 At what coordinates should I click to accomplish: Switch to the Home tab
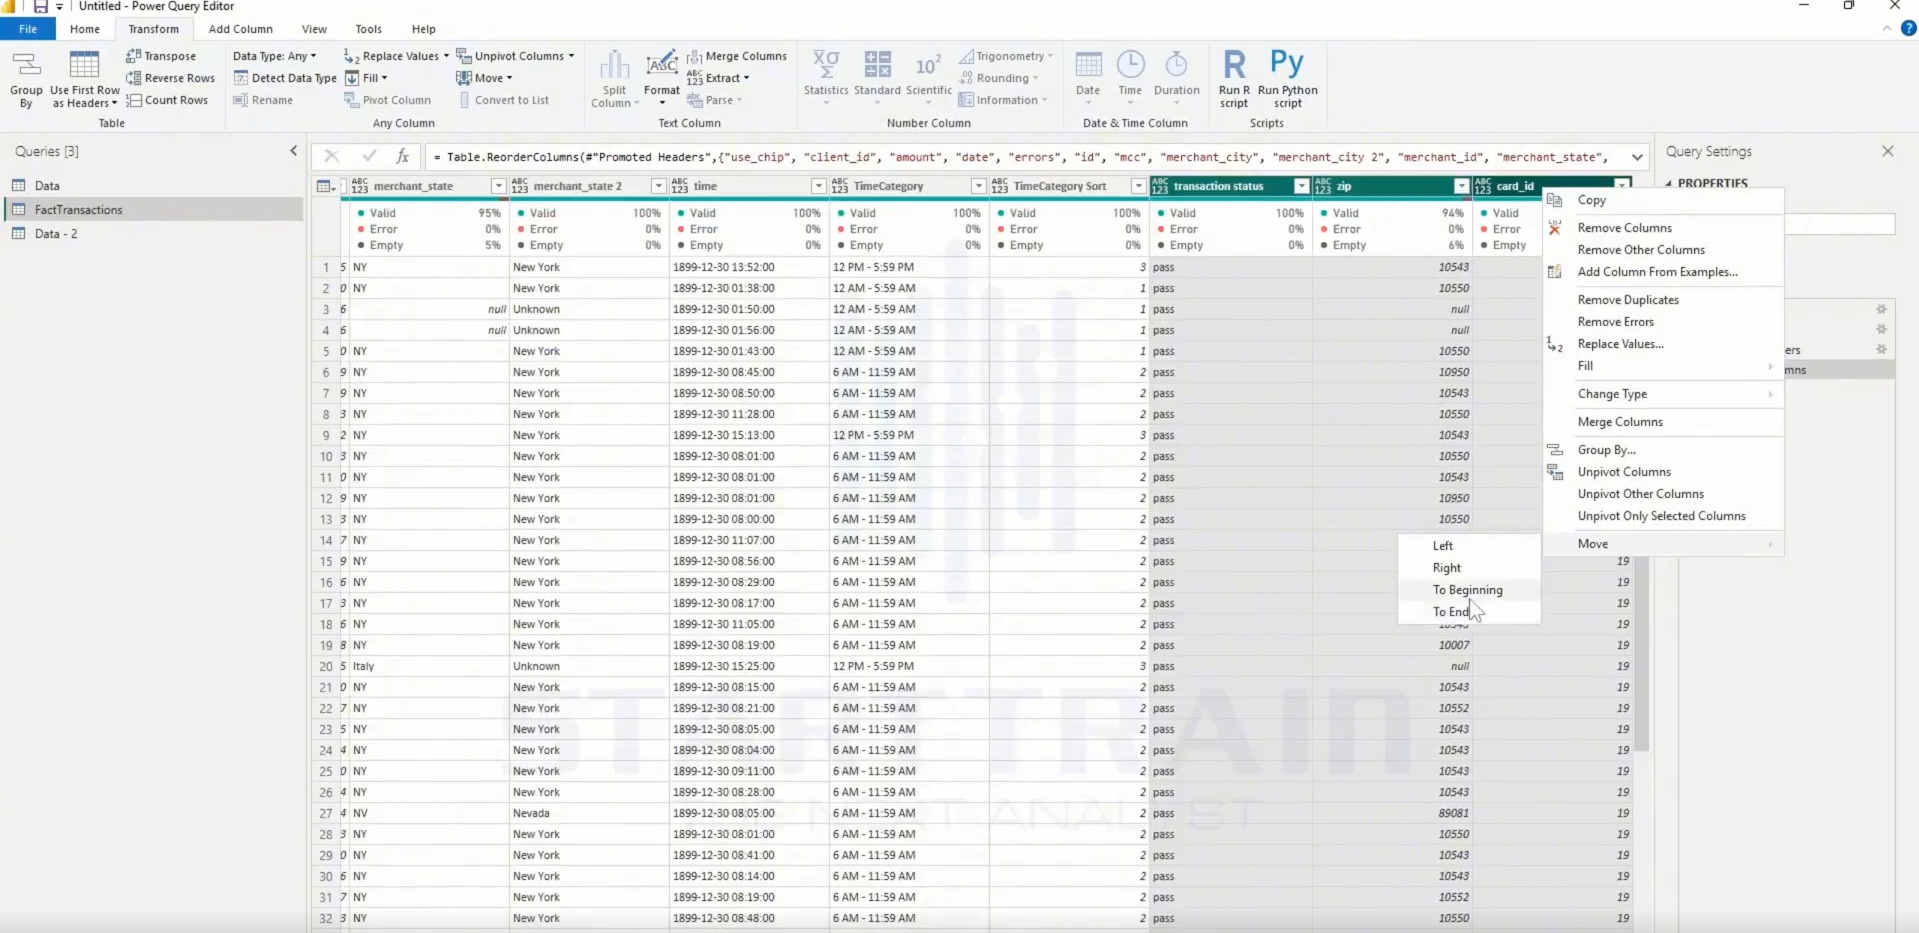tap(85, 29)
